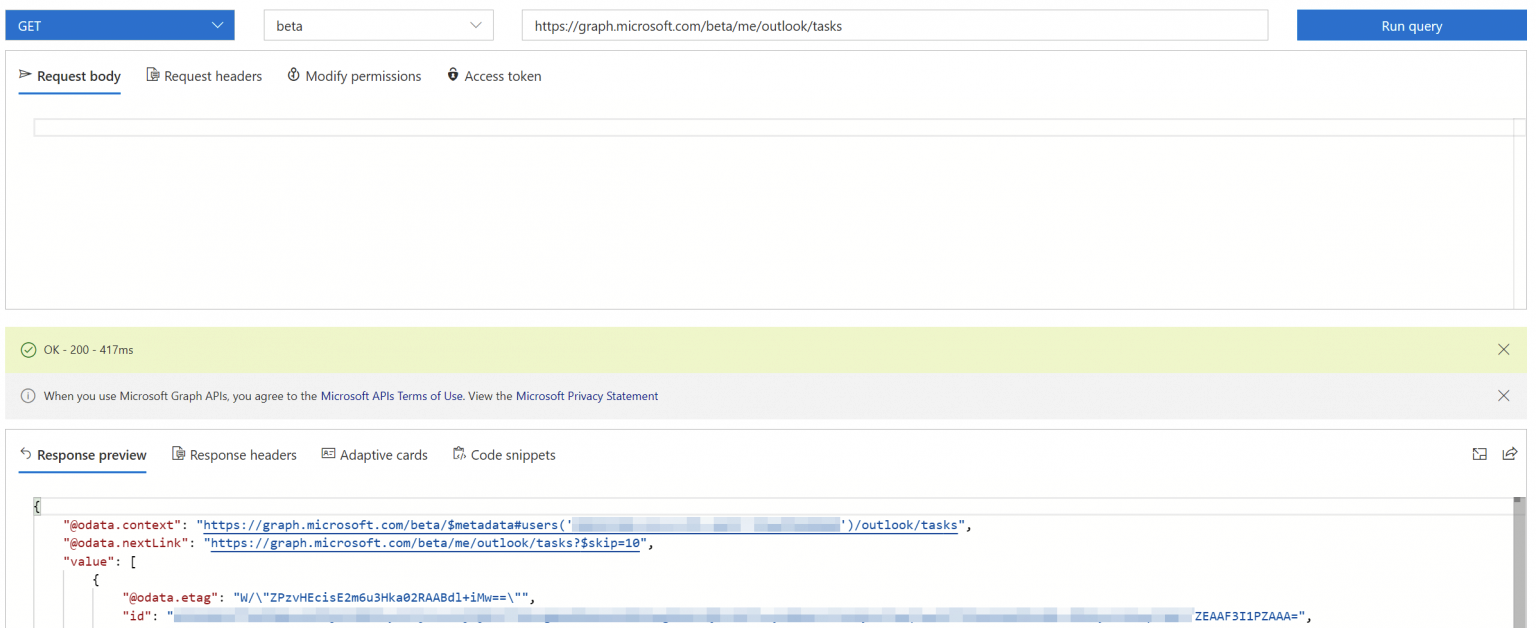Click the "id" key in the response
This screenshot has height=628, width=1536.
point(137,616)
